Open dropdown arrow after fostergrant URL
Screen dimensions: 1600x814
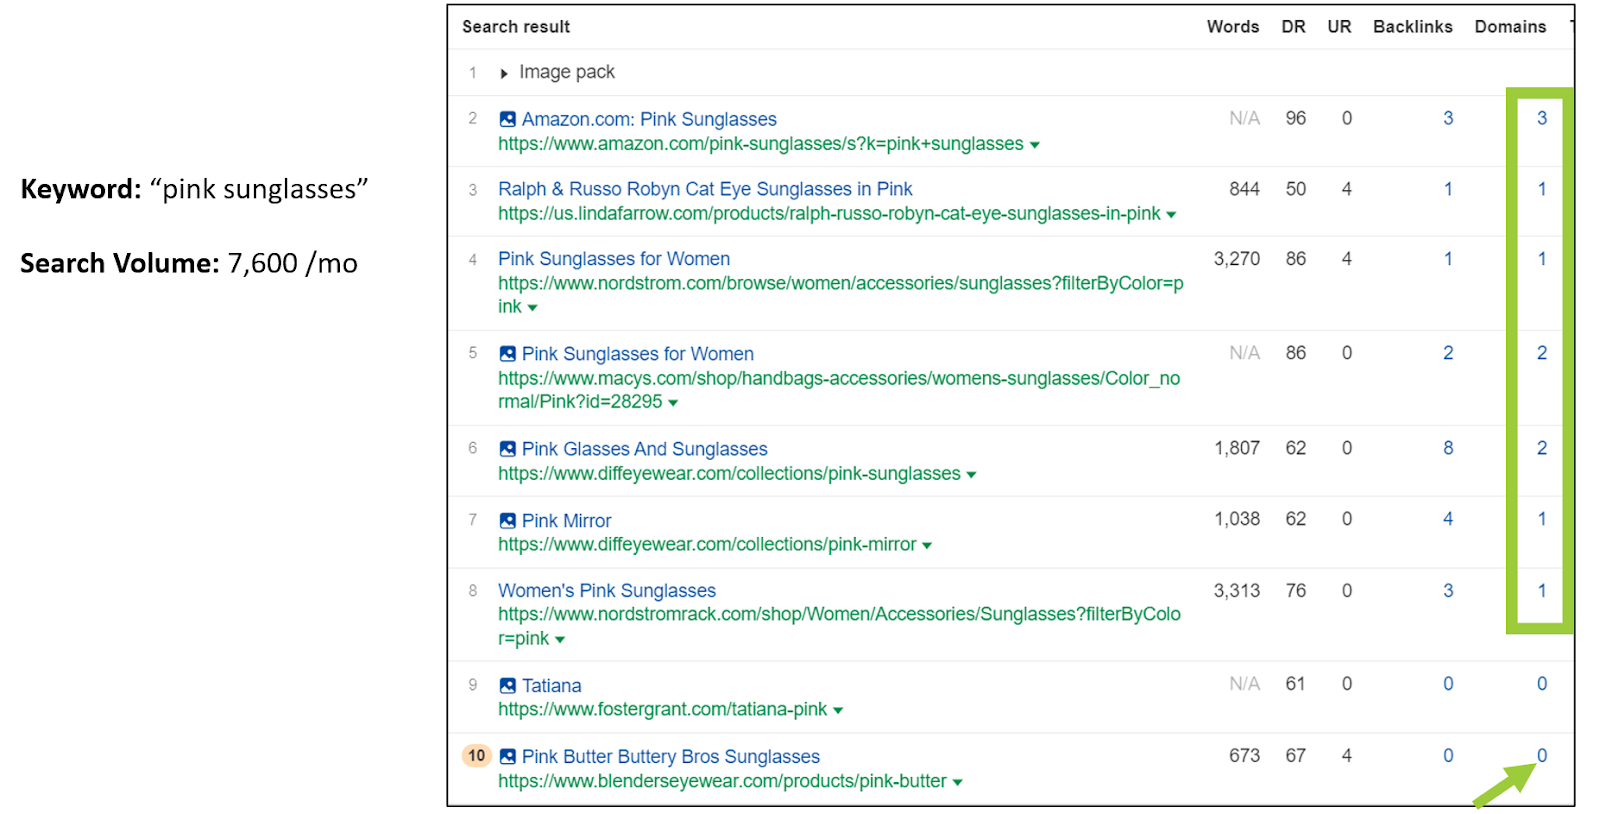838,711
